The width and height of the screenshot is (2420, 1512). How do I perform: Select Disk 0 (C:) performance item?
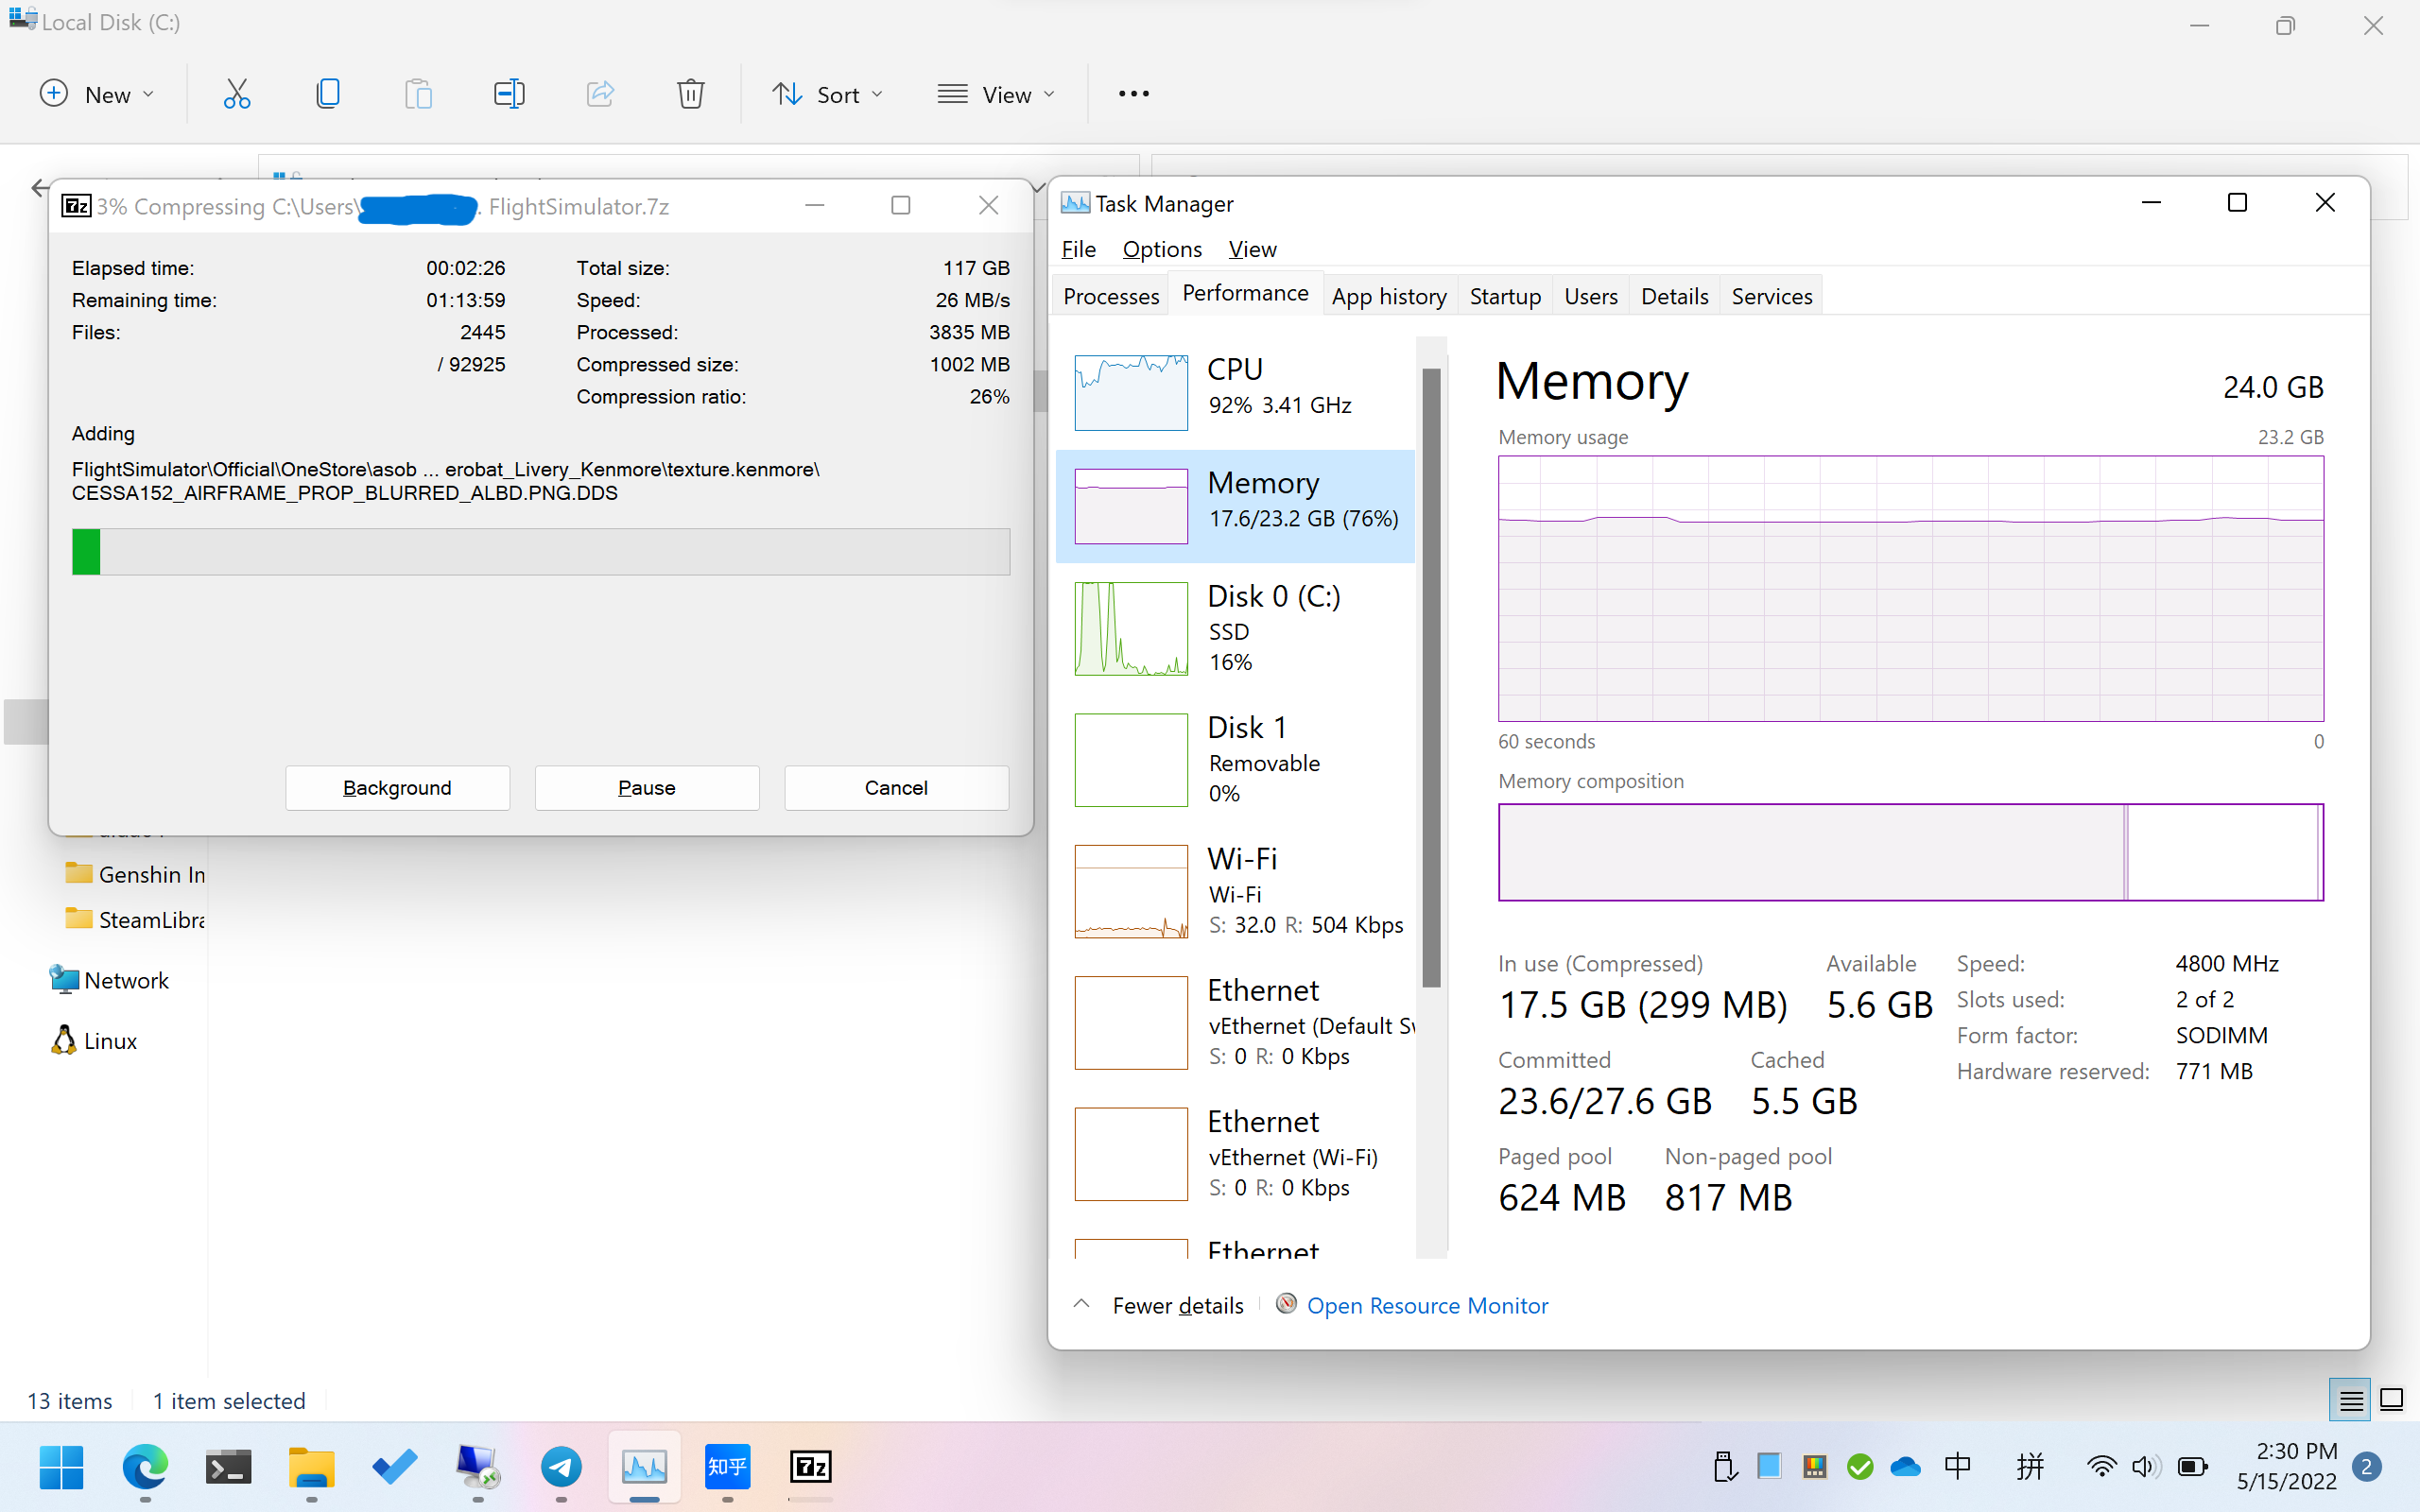pyautogui.click(x=1235, y=629)
